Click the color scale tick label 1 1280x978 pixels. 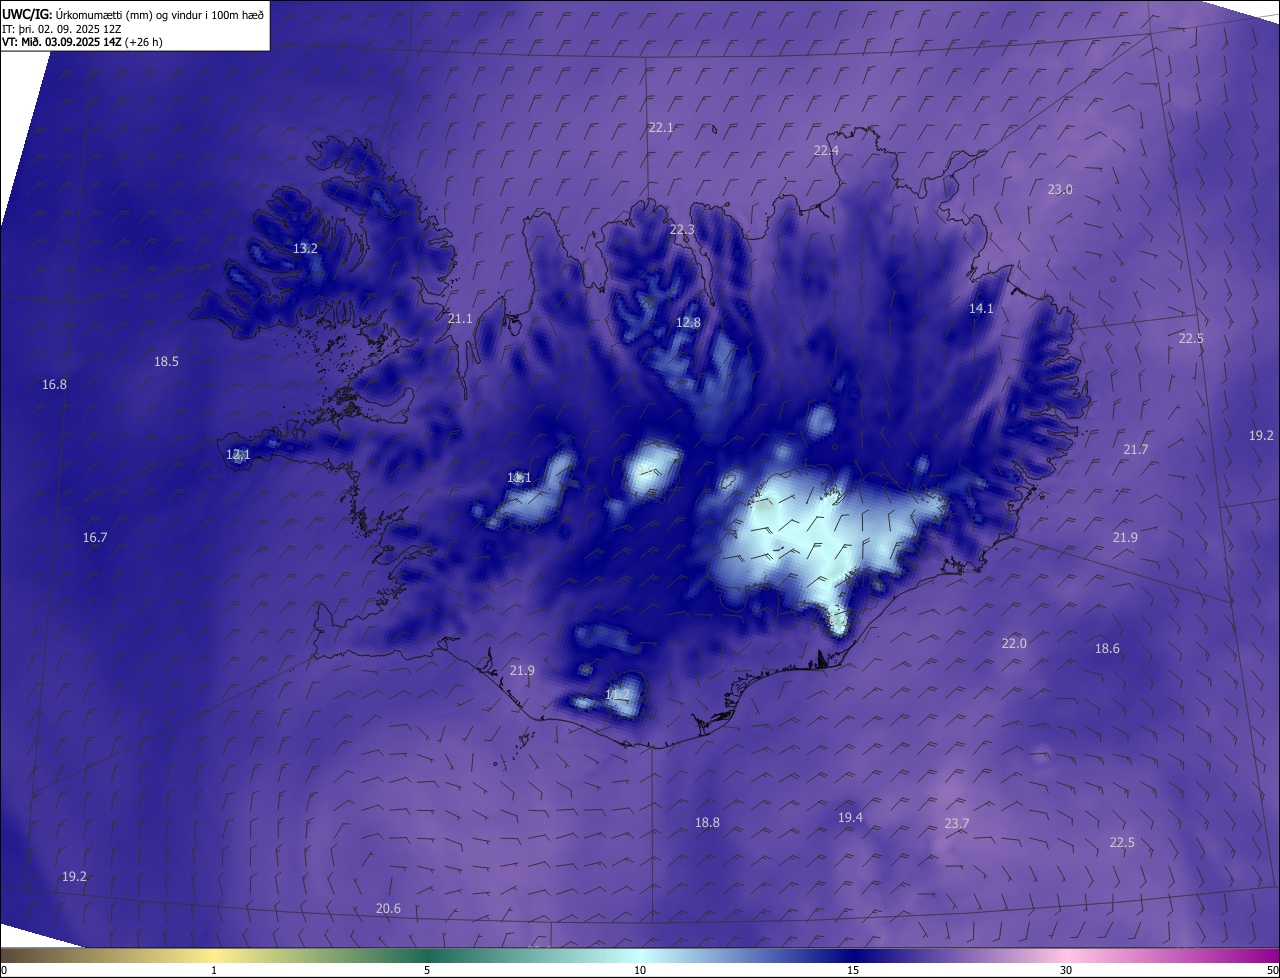(214, 971)
